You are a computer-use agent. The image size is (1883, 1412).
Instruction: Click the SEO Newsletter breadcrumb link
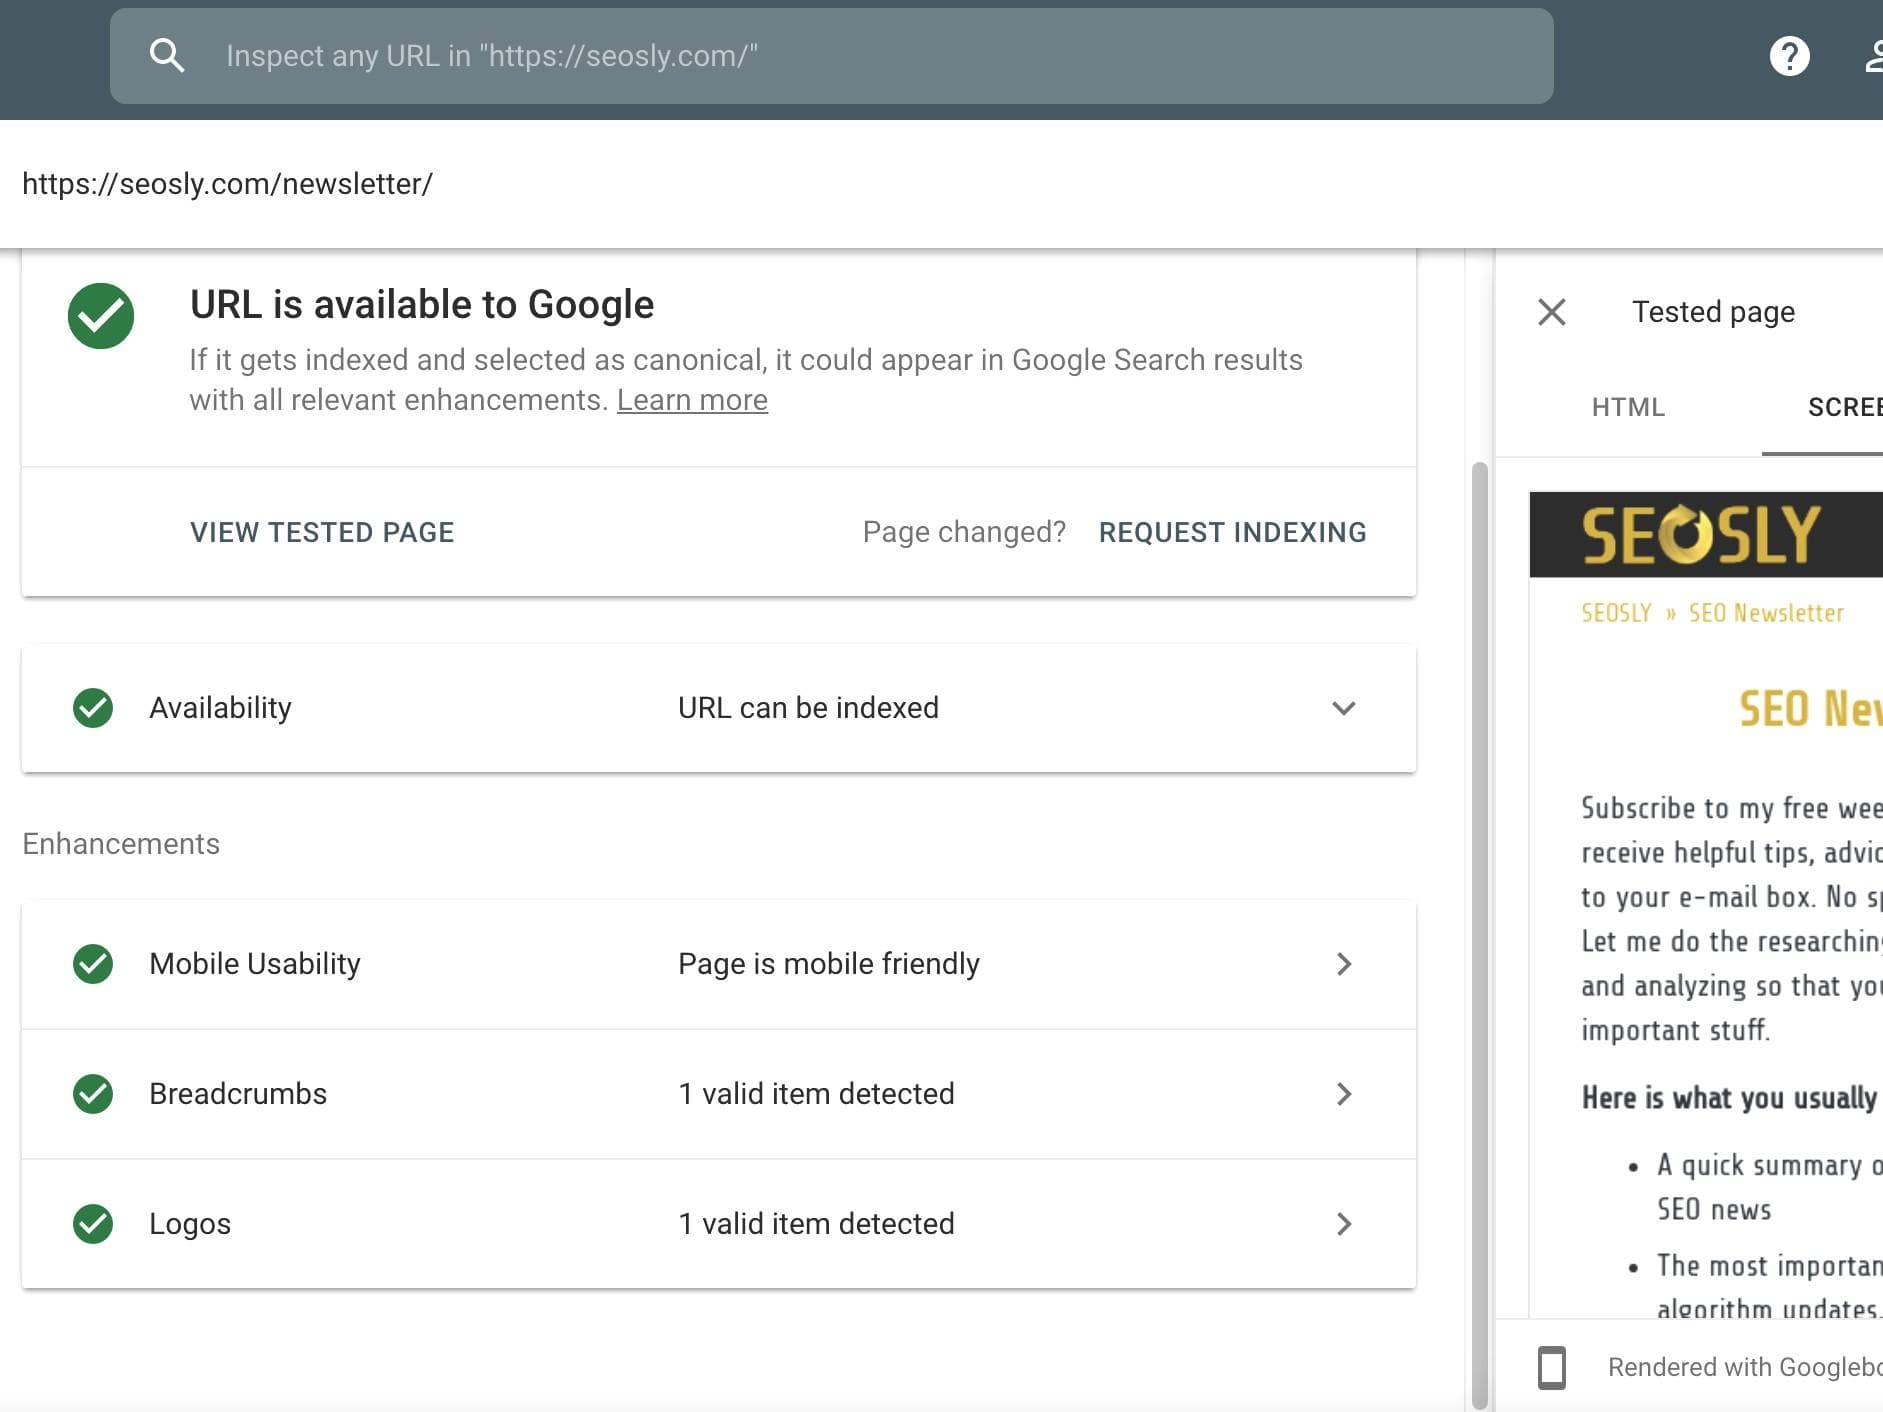[x=1766, y=613]
